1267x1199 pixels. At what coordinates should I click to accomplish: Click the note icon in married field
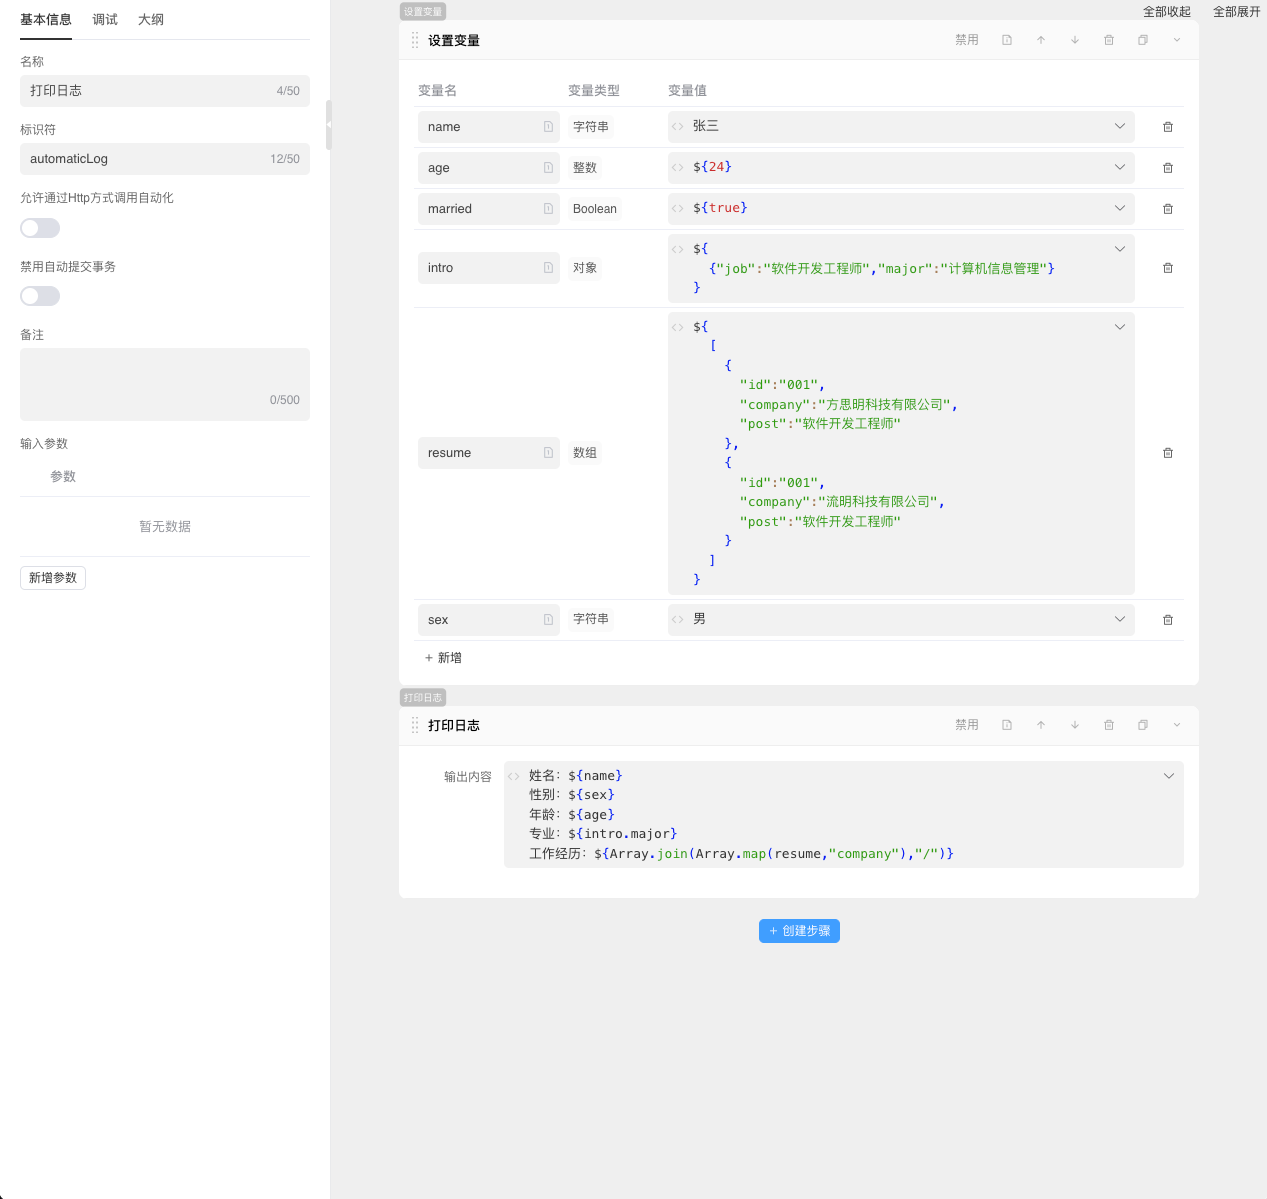tap(548, 209)
